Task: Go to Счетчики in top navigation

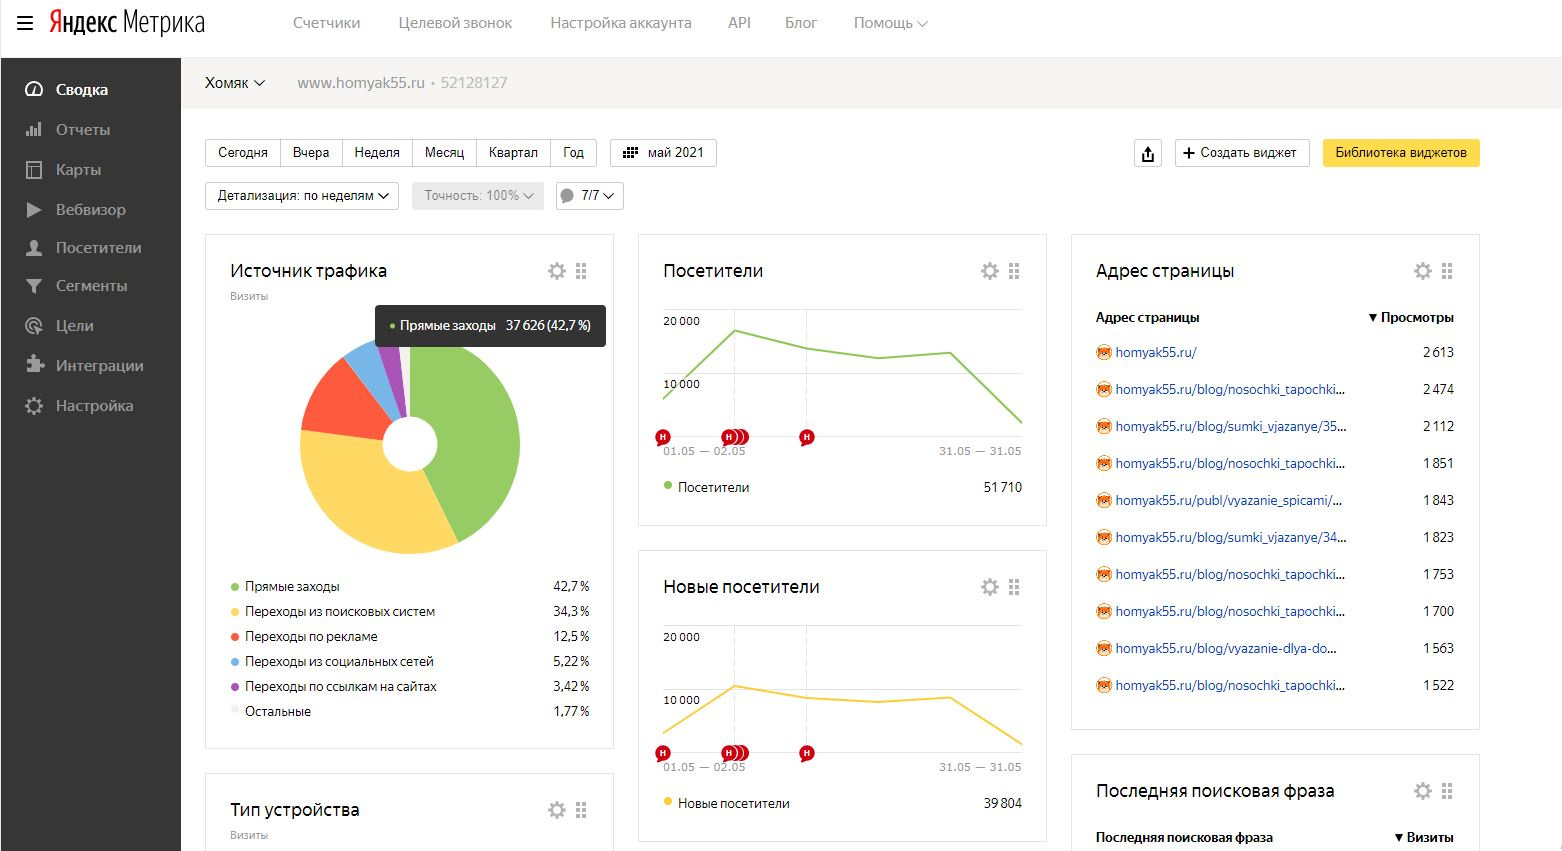Action: (326, 23)
